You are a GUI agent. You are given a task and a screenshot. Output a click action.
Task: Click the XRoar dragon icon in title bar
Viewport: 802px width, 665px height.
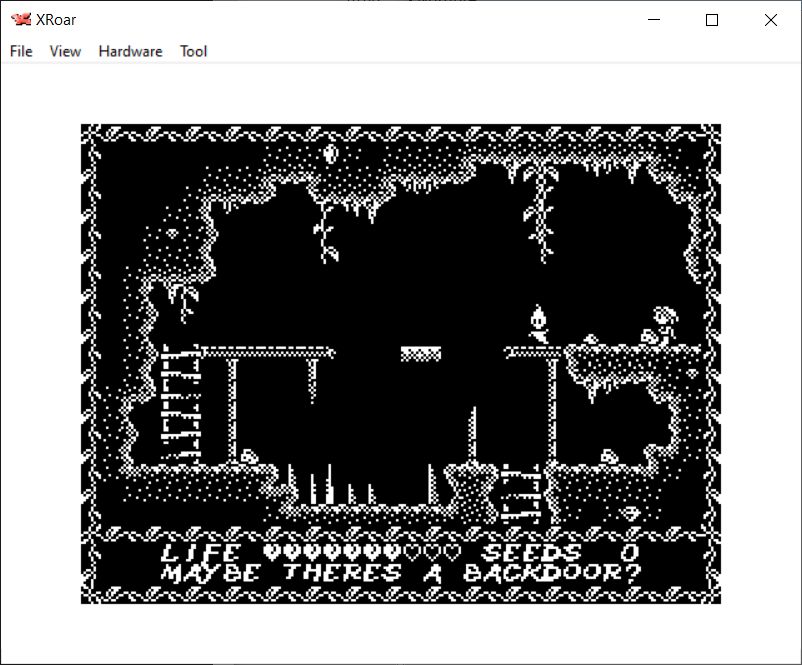20,20
